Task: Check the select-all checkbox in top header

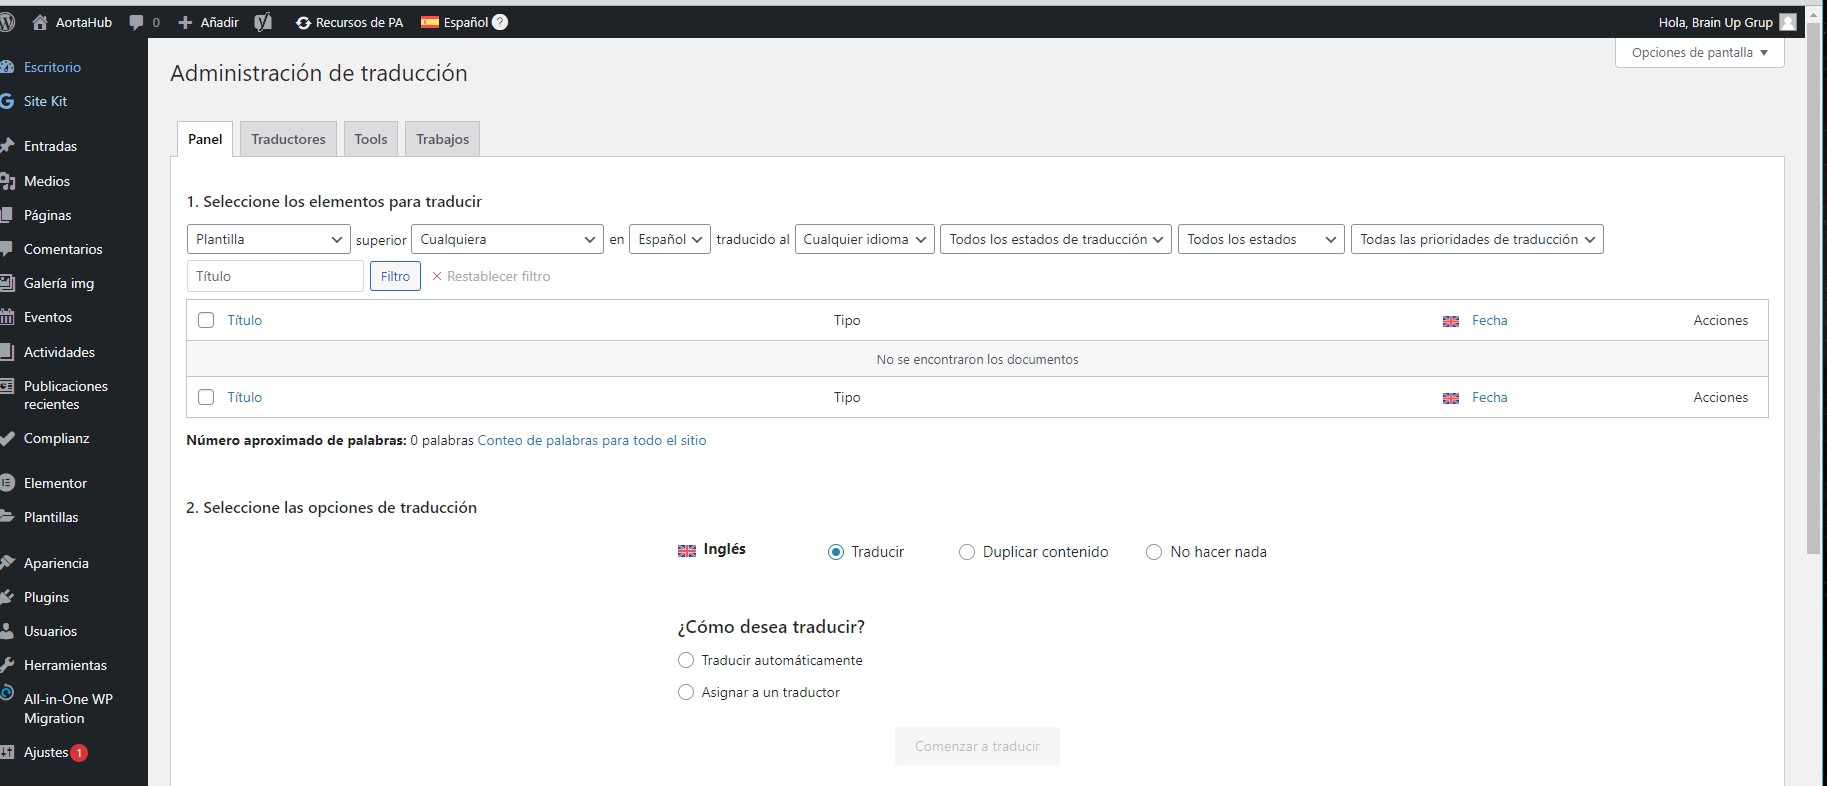Action: [x=206, y=320]
